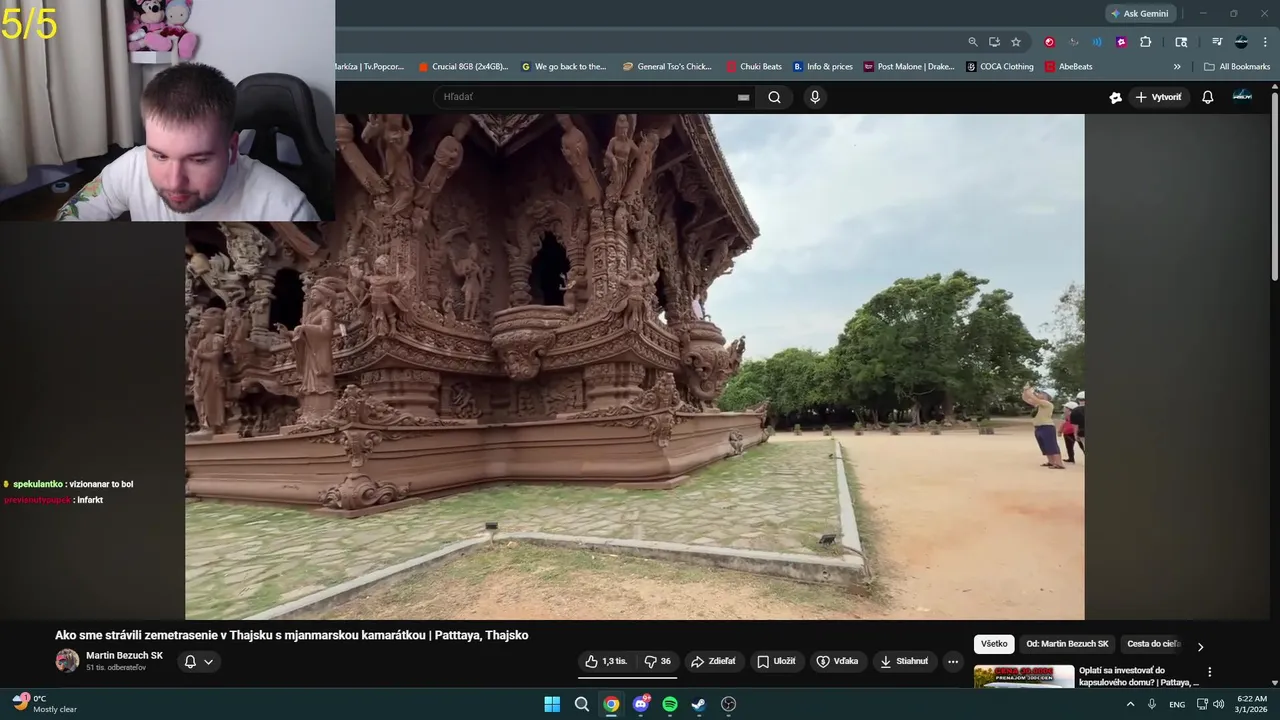Viewport: 1280px width, 720px height.
Task: Open the Martin Bezuch SK channel name
Action: point(124,656)
